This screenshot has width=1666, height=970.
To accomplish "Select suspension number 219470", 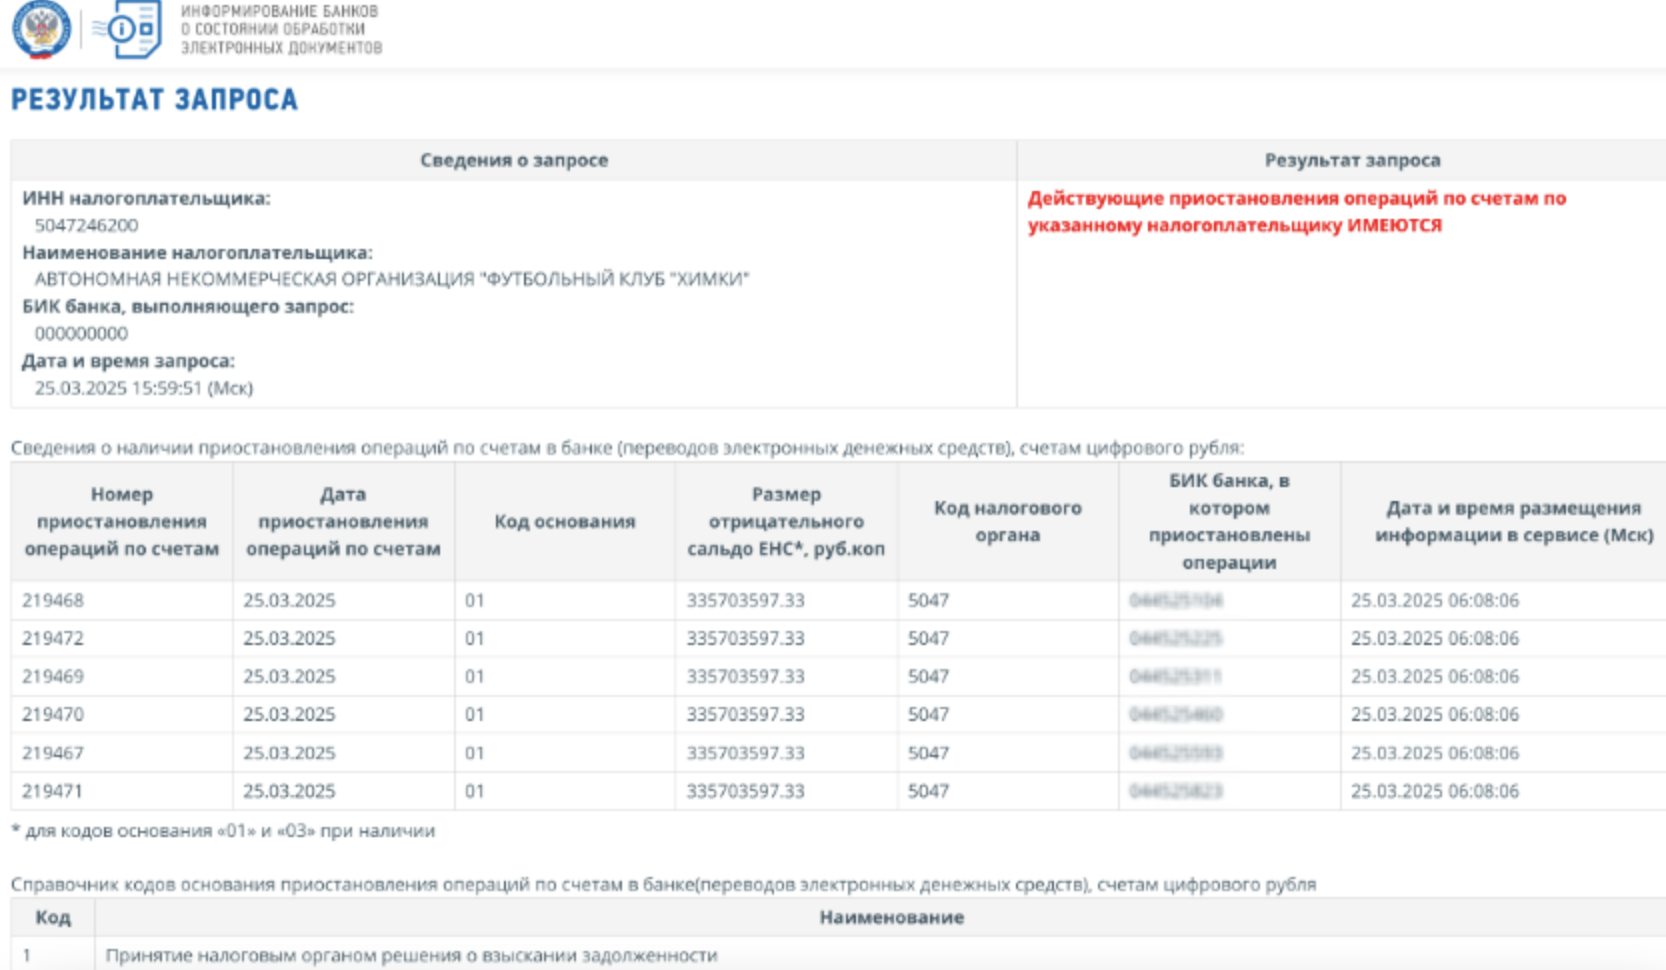I will [53, 714].
